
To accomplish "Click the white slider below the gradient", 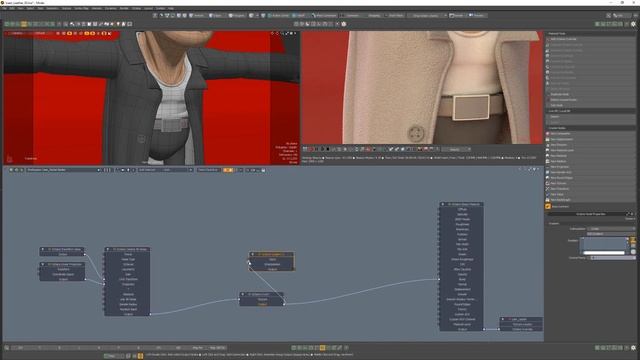I will (604, 253).
